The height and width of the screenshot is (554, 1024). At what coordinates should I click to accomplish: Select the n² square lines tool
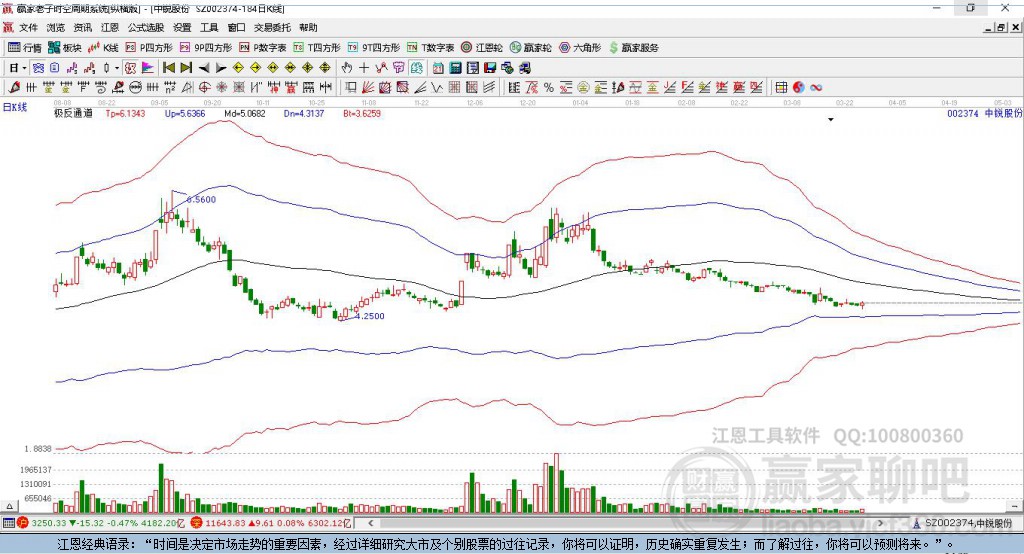point(170,87)
